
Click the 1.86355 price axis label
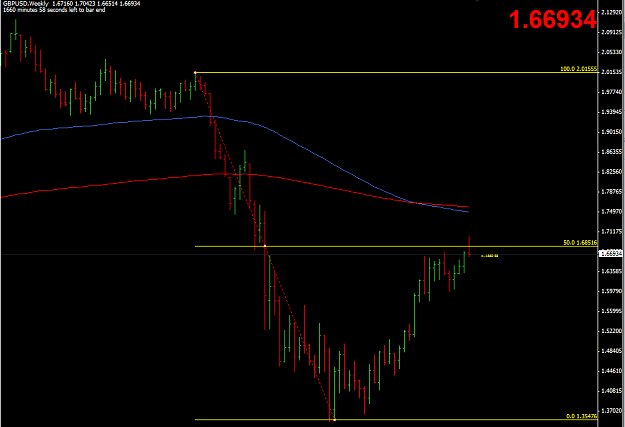(x=611, y=152)
